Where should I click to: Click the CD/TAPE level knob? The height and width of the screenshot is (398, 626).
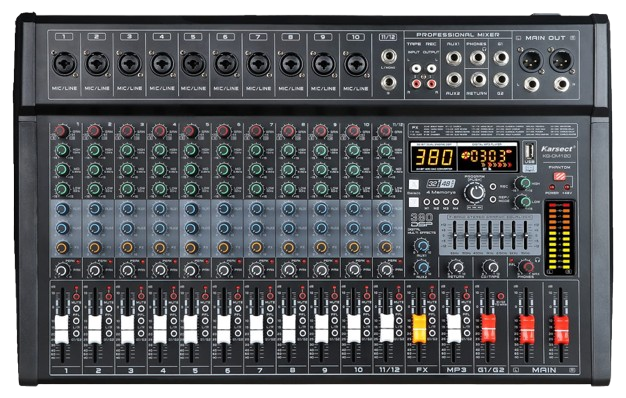490,267
